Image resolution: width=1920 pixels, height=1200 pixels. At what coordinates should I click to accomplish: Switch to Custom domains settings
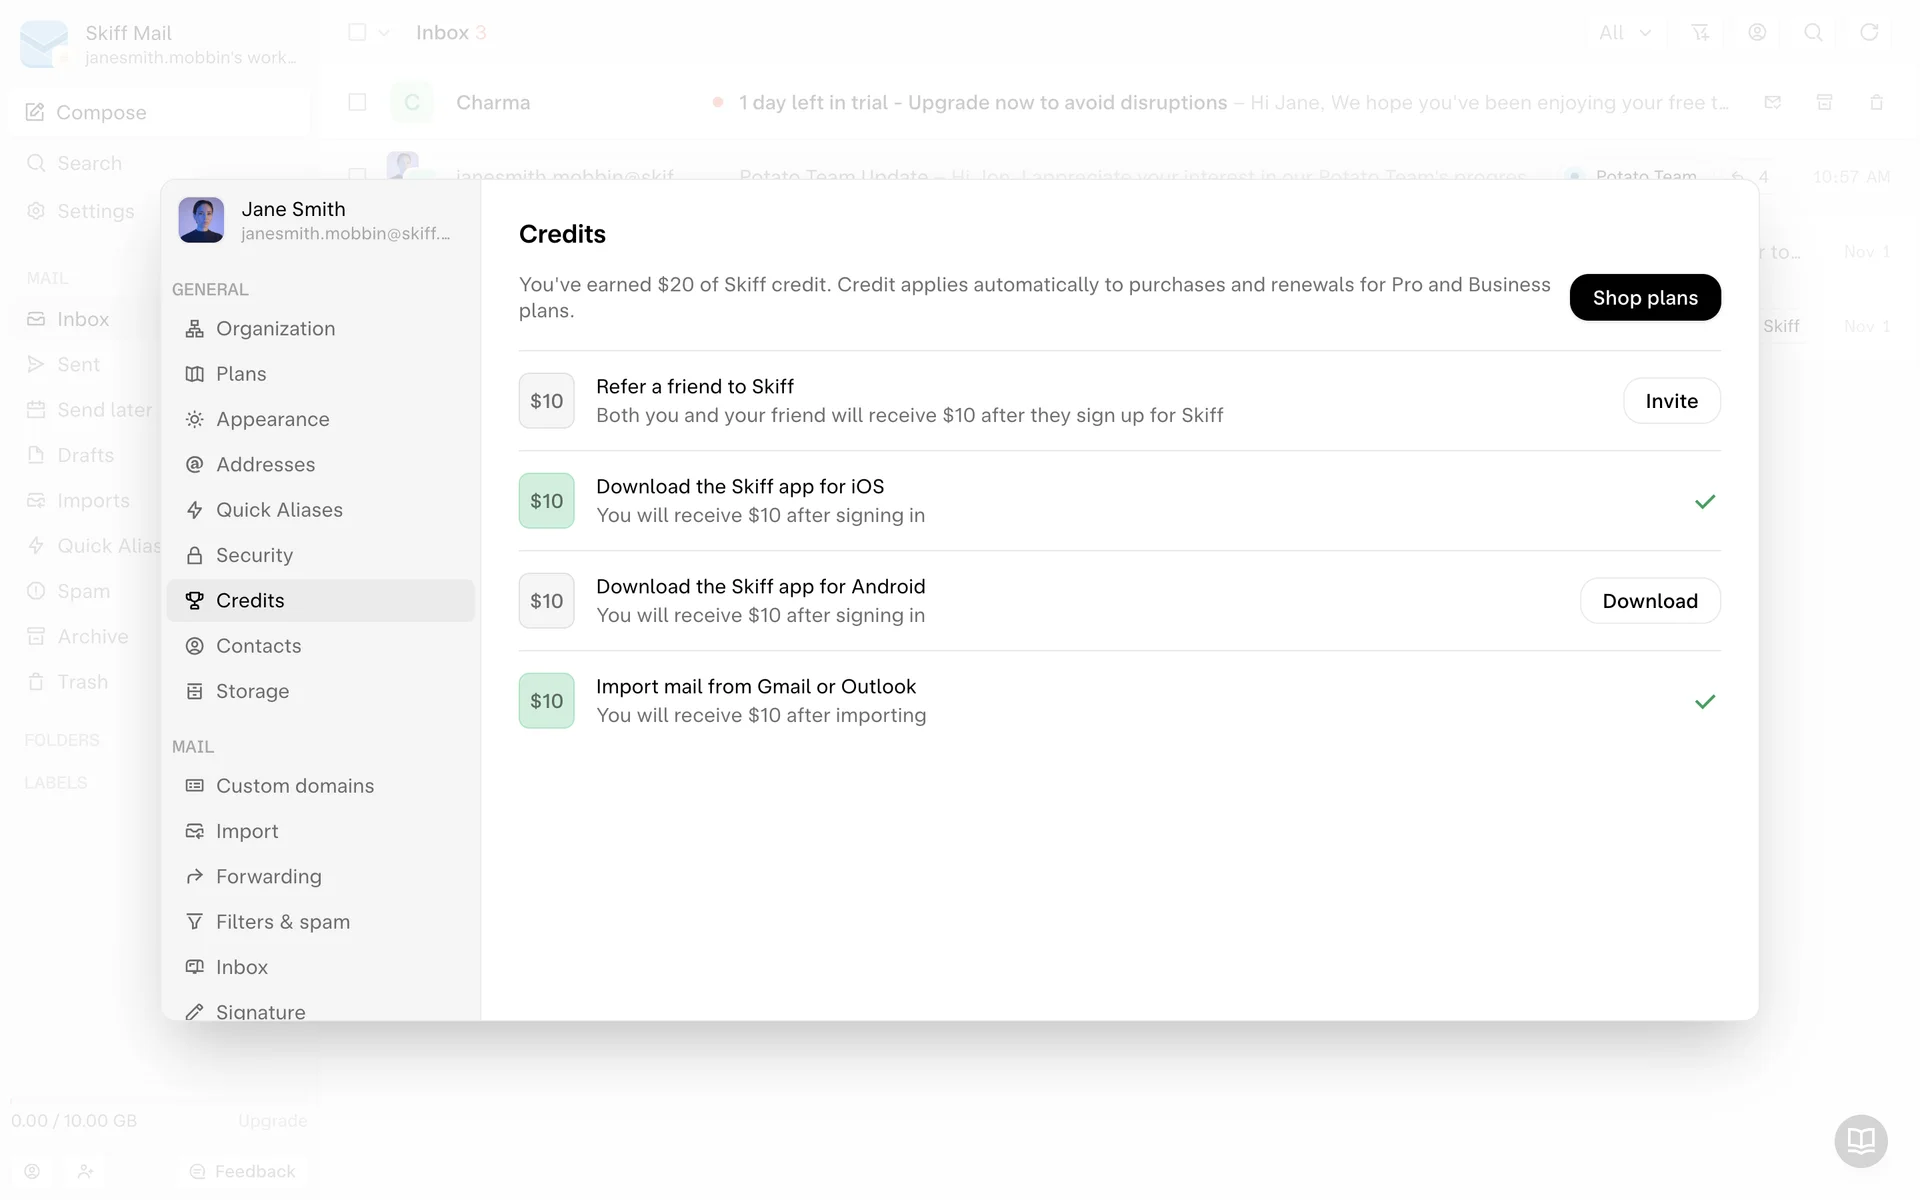pyautogui.click(x=294, y=786)
